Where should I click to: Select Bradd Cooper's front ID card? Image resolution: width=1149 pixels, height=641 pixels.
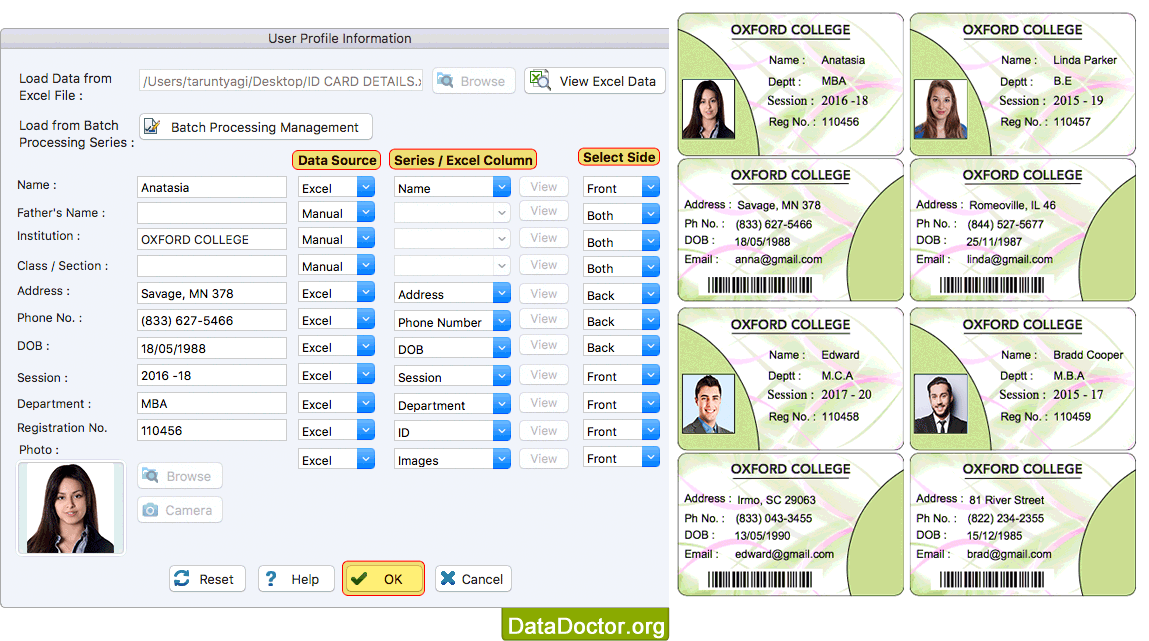pos(1022,379)
